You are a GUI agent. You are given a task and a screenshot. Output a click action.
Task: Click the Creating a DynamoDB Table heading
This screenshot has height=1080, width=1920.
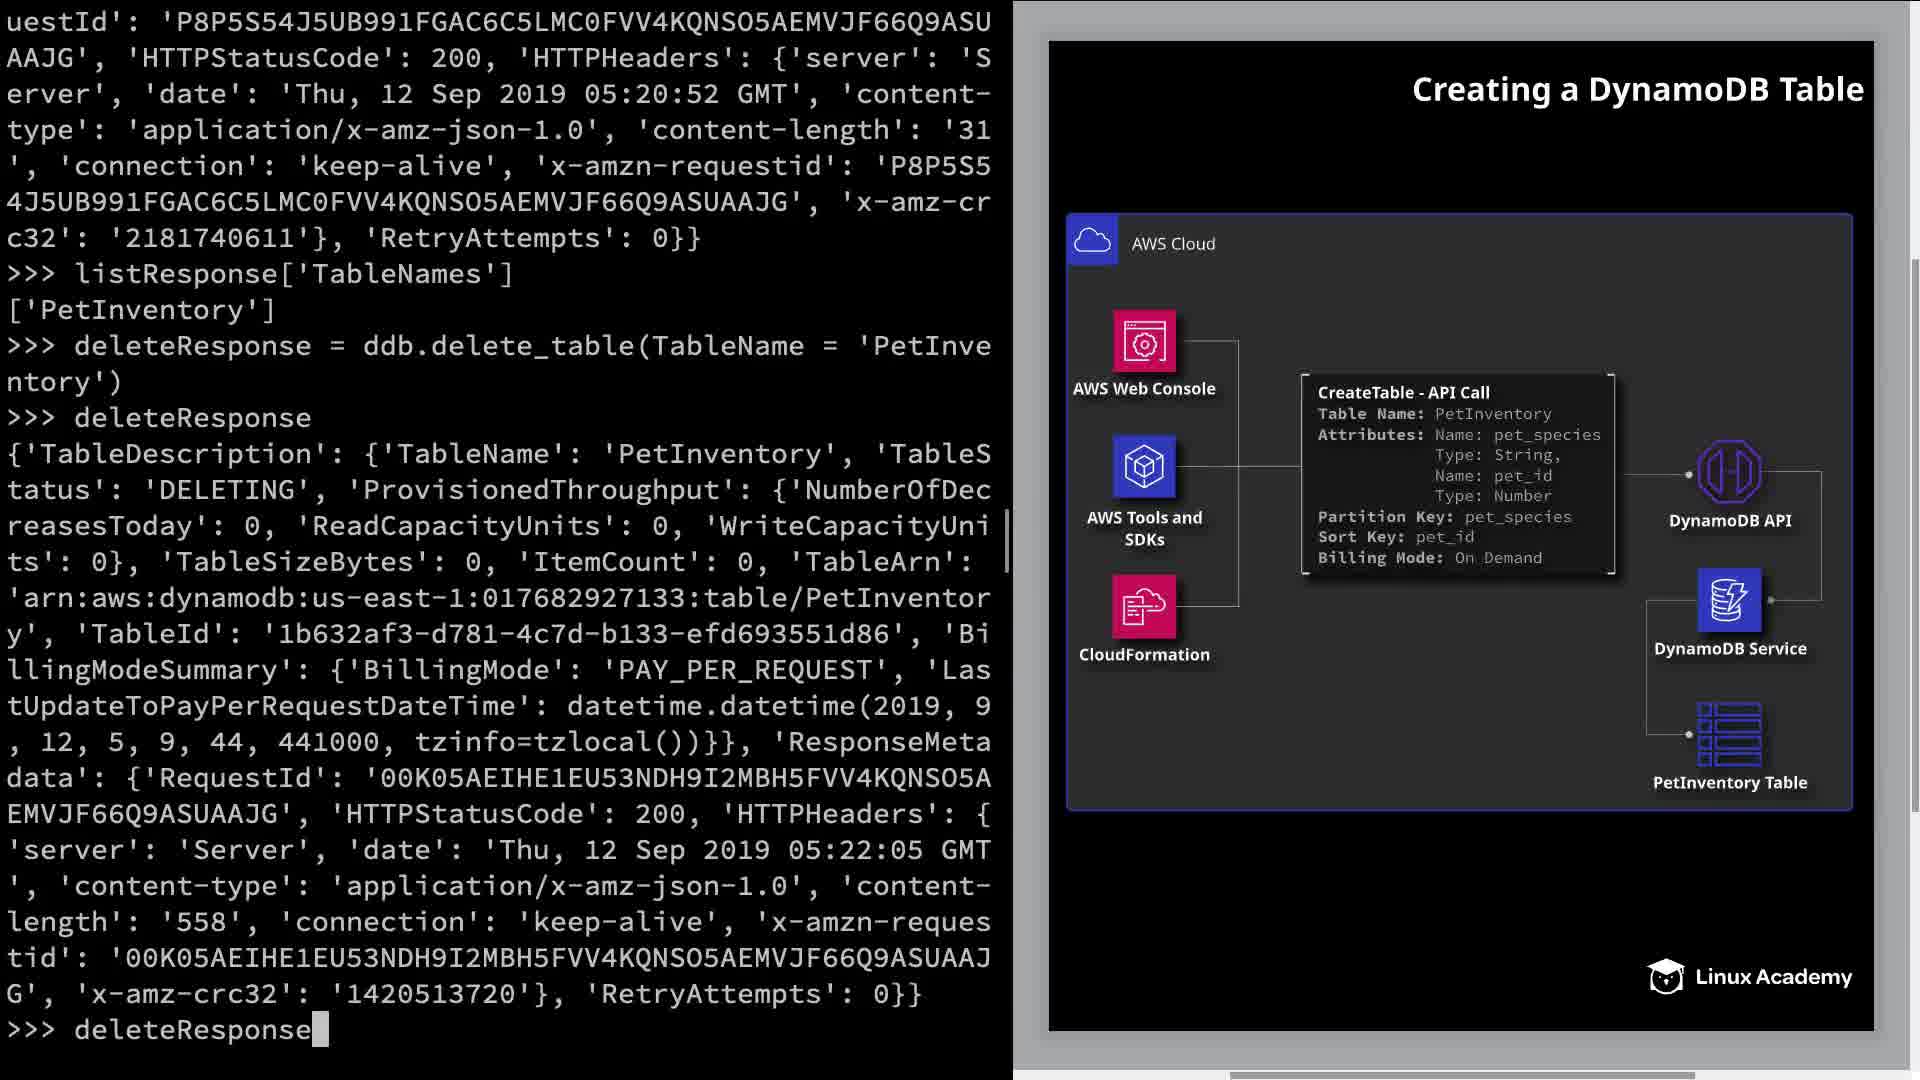coord(1637,90)
